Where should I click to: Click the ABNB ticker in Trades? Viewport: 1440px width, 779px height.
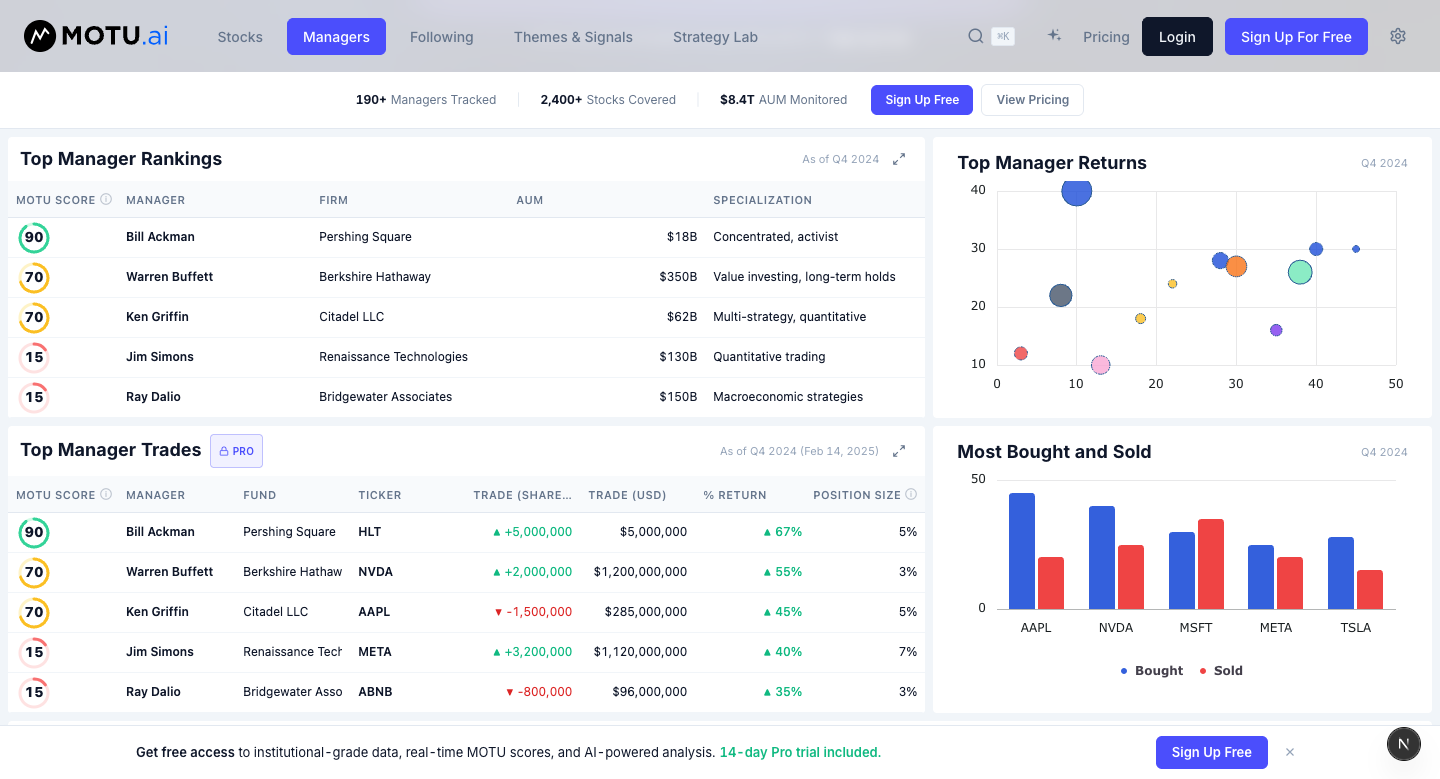pos(375,692)
